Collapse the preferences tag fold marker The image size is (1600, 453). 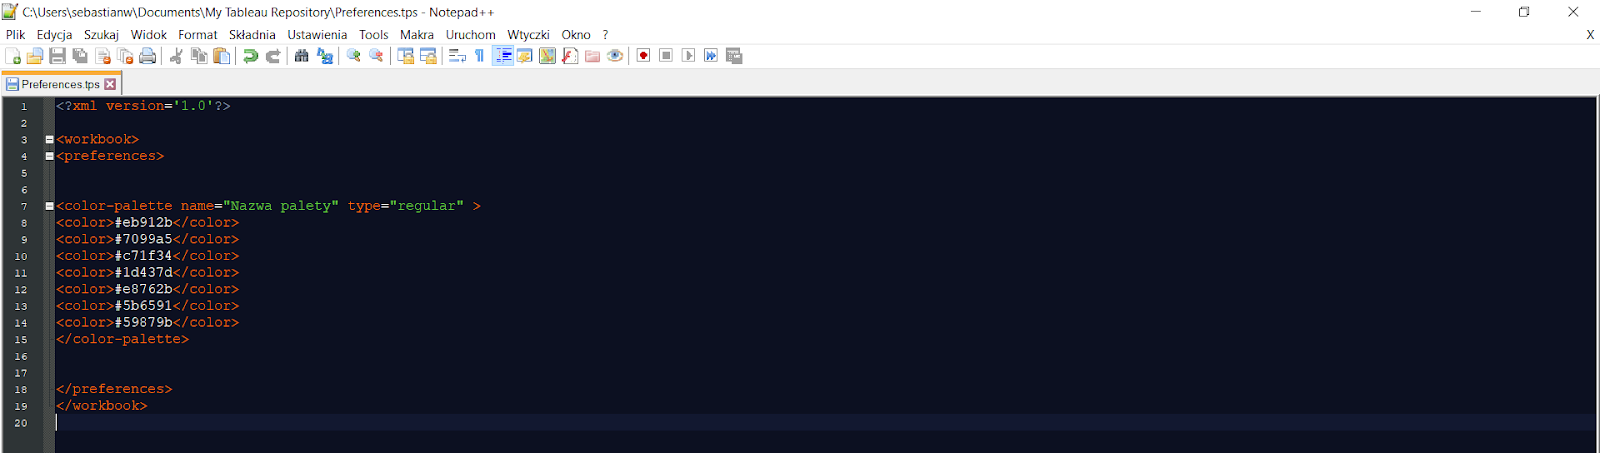[x=49, y=156]
